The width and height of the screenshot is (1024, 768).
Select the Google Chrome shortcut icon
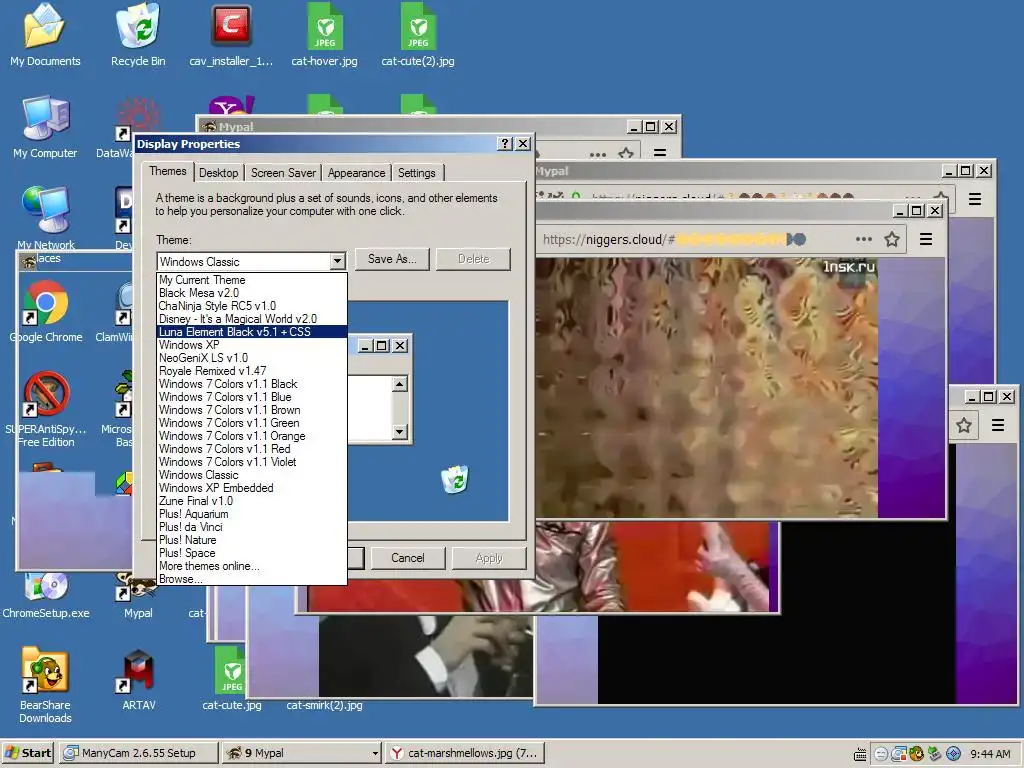click(x=46, y=312)
